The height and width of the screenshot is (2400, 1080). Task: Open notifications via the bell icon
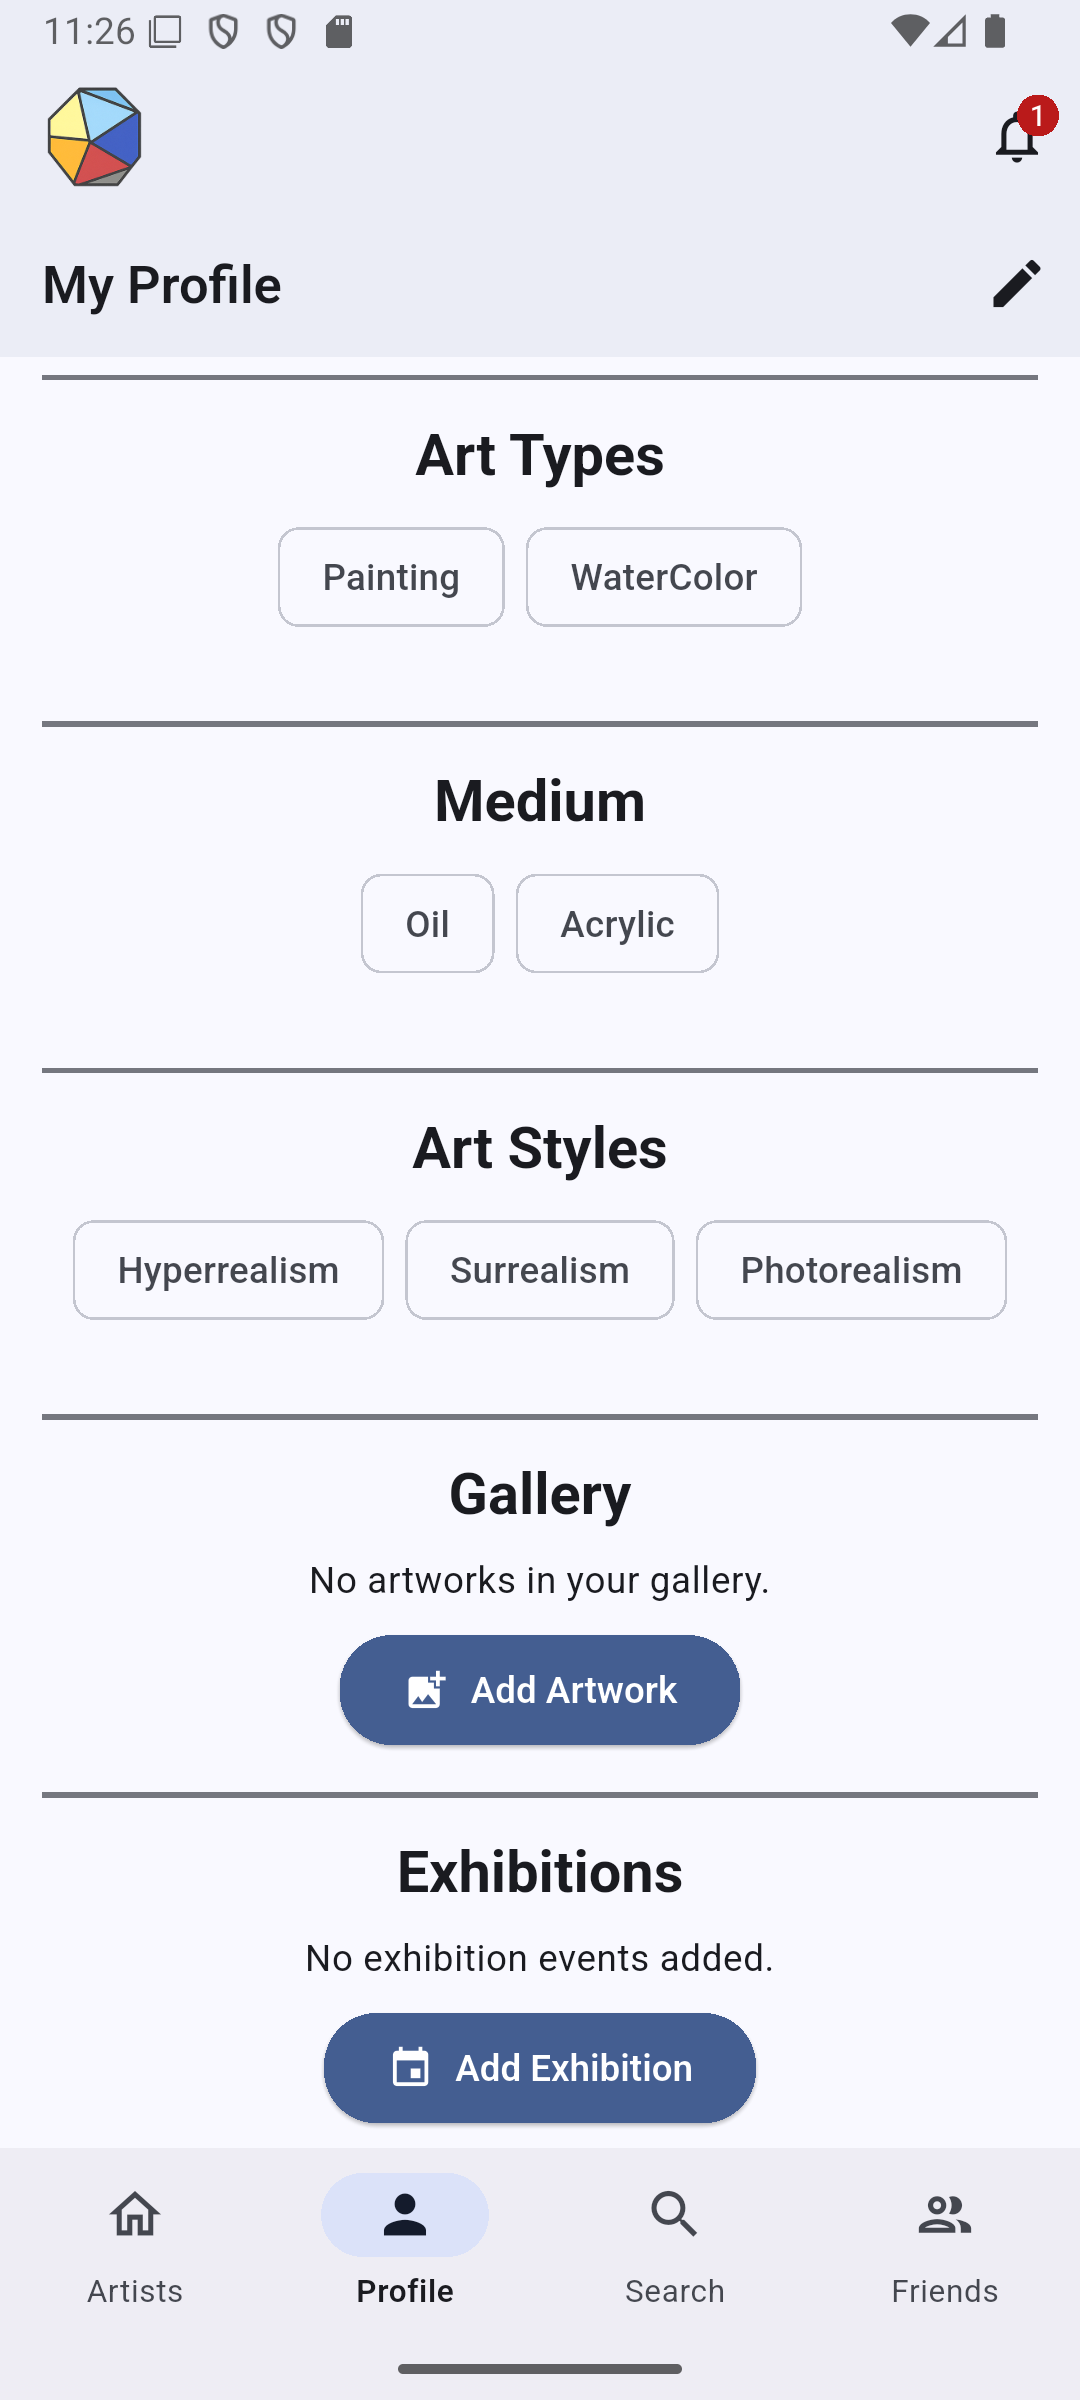point(1016,138)
